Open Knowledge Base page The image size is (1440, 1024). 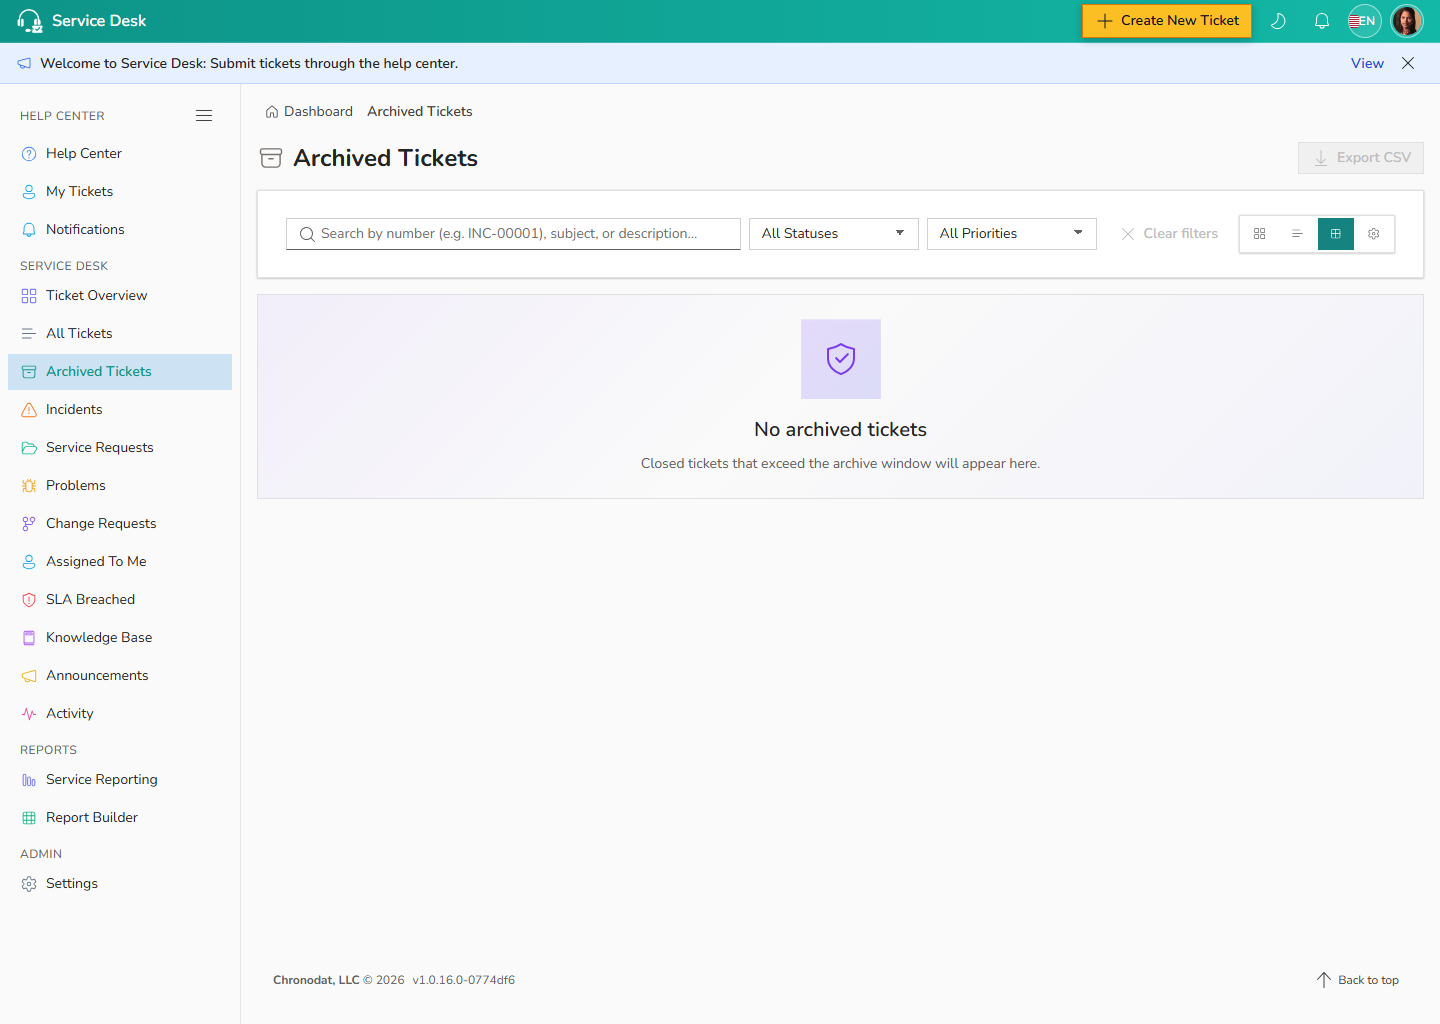(120, 637)
